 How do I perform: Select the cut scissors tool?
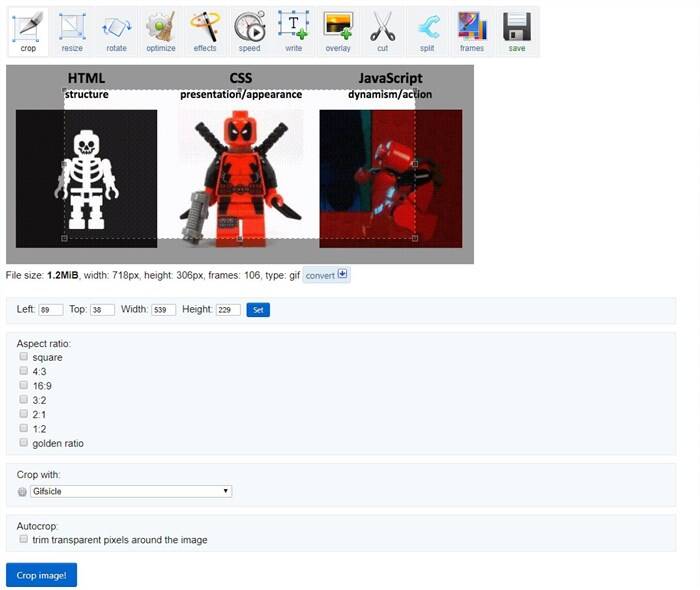(382, 30)
